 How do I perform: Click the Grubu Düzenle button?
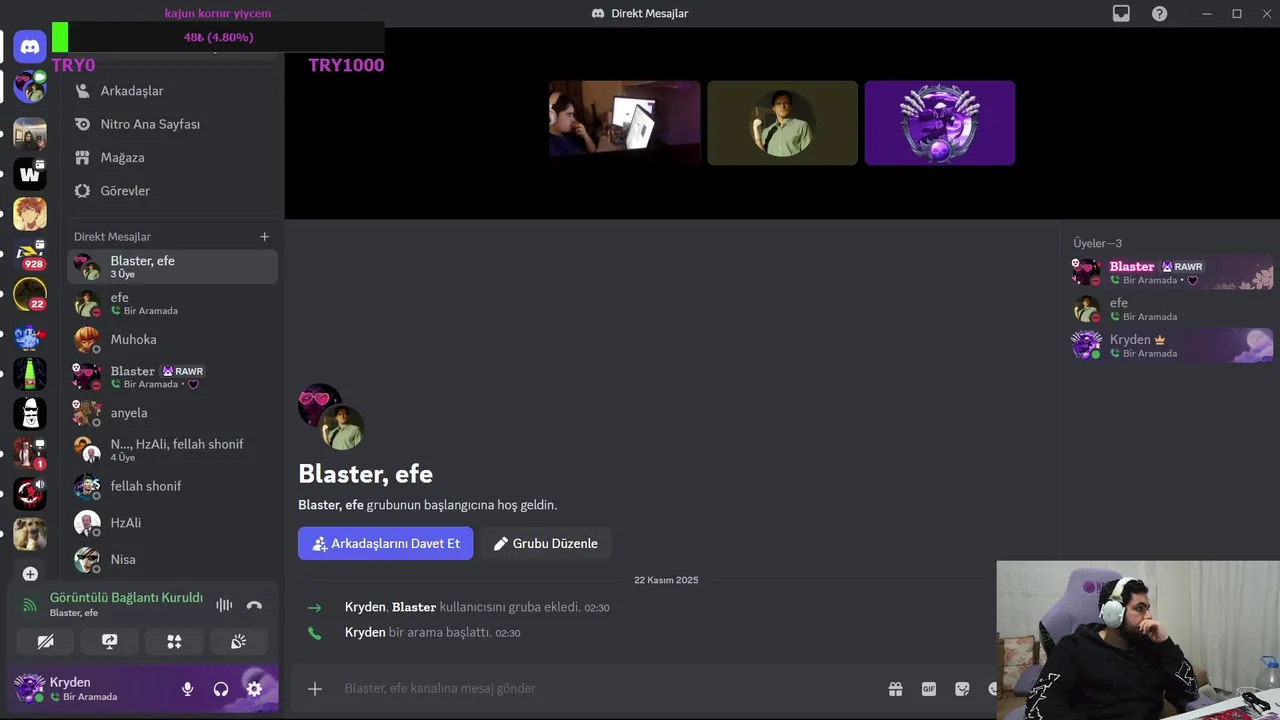point(545,543)
